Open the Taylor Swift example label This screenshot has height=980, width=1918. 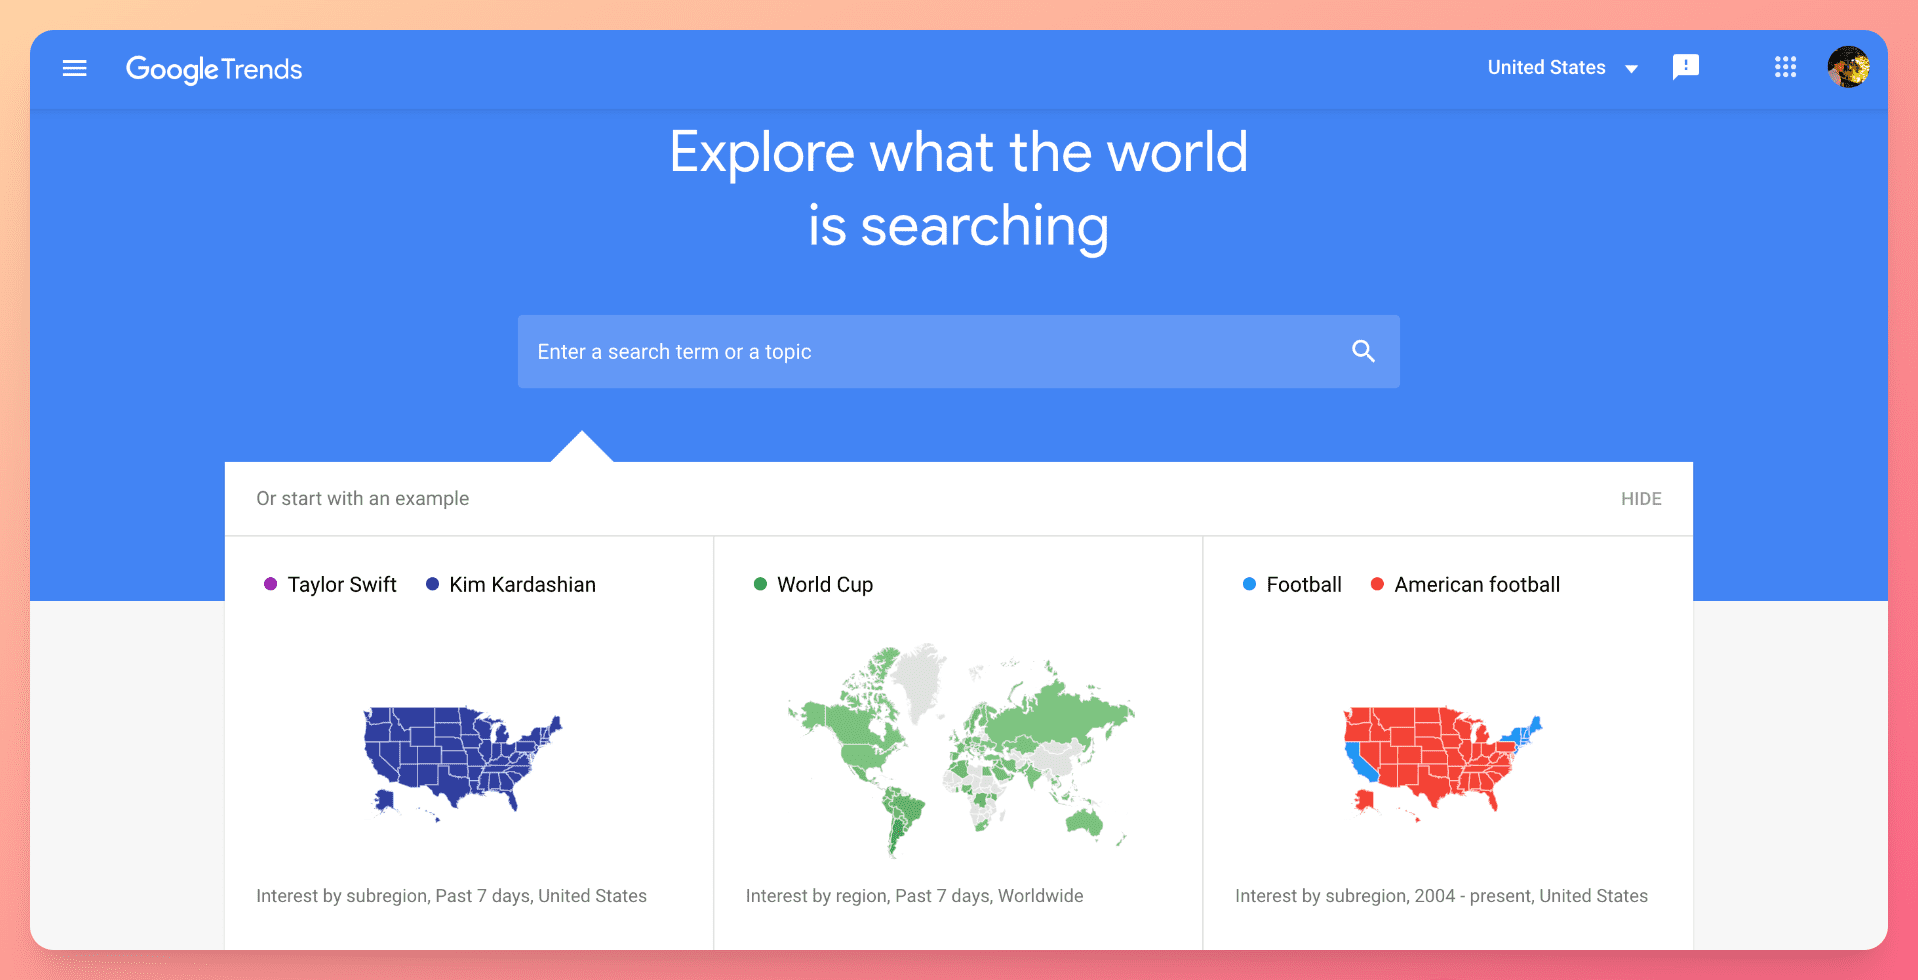[x=342, y=585]
